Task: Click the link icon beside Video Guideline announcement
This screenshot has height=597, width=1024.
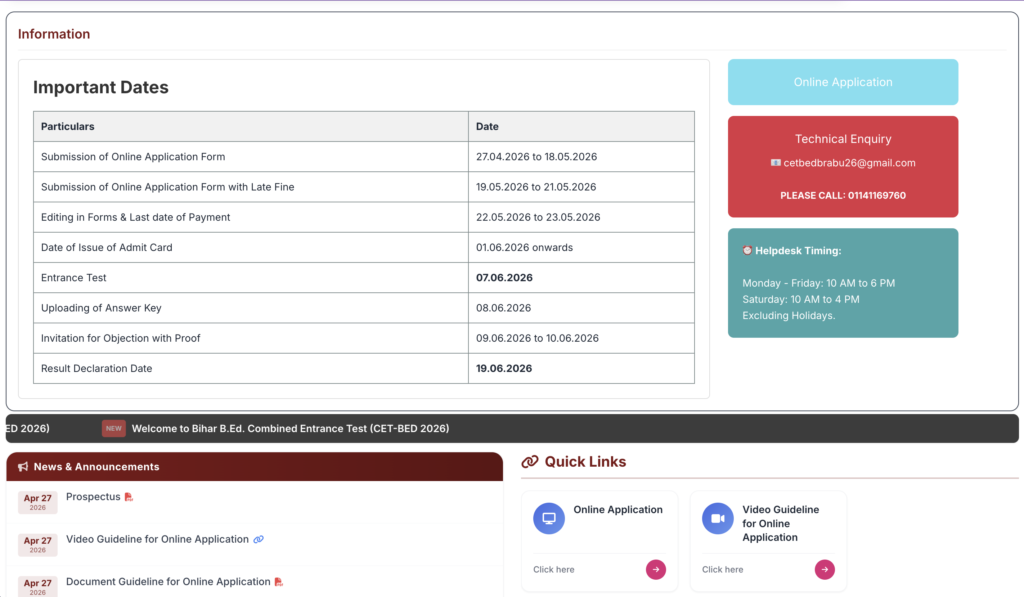Action: 260,539
